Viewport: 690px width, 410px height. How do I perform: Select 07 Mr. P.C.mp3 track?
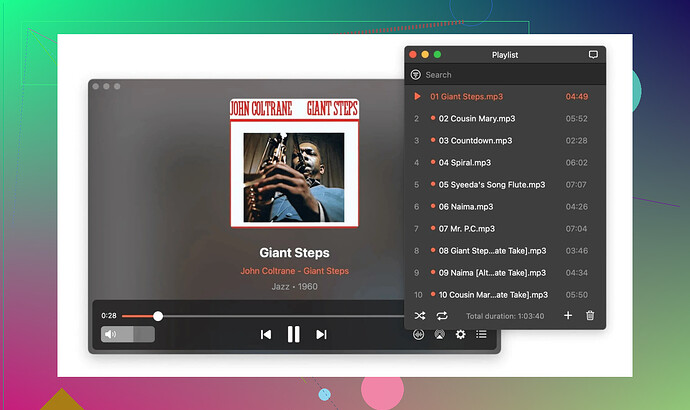tap(505, 228)
